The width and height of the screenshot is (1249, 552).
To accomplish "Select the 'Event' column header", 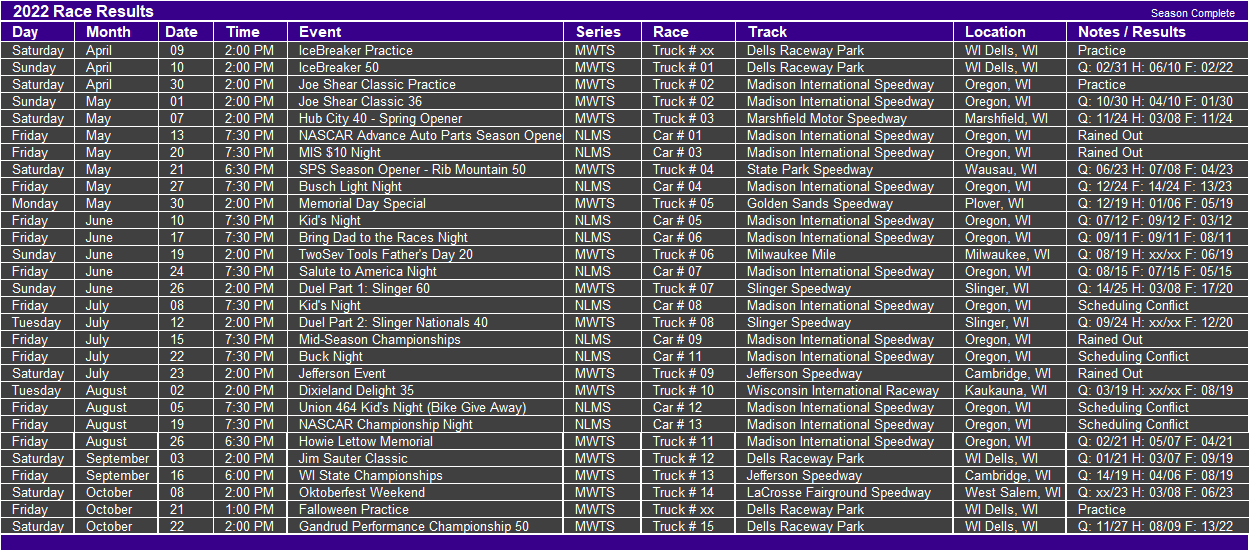I will [320, 32].
